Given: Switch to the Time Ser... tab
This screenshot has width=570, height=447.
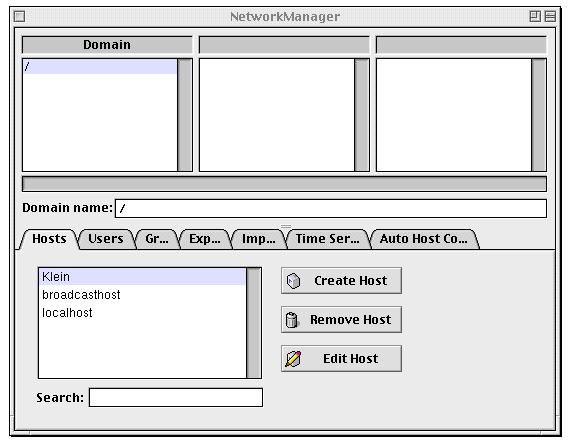Looking at the screenshot, I should 328,239.
